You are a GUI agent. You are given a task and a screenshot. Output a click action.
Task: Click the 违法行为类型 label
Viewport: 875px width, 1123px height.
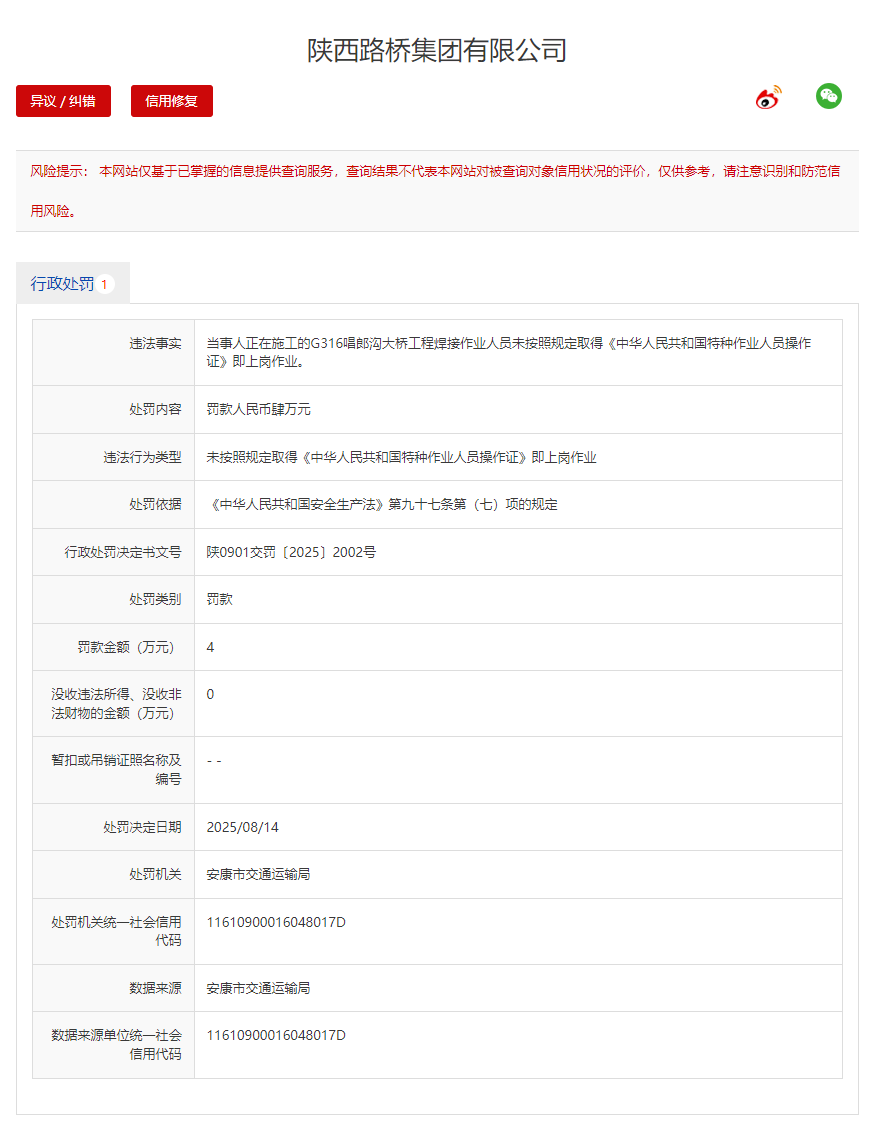pos(142,457)
